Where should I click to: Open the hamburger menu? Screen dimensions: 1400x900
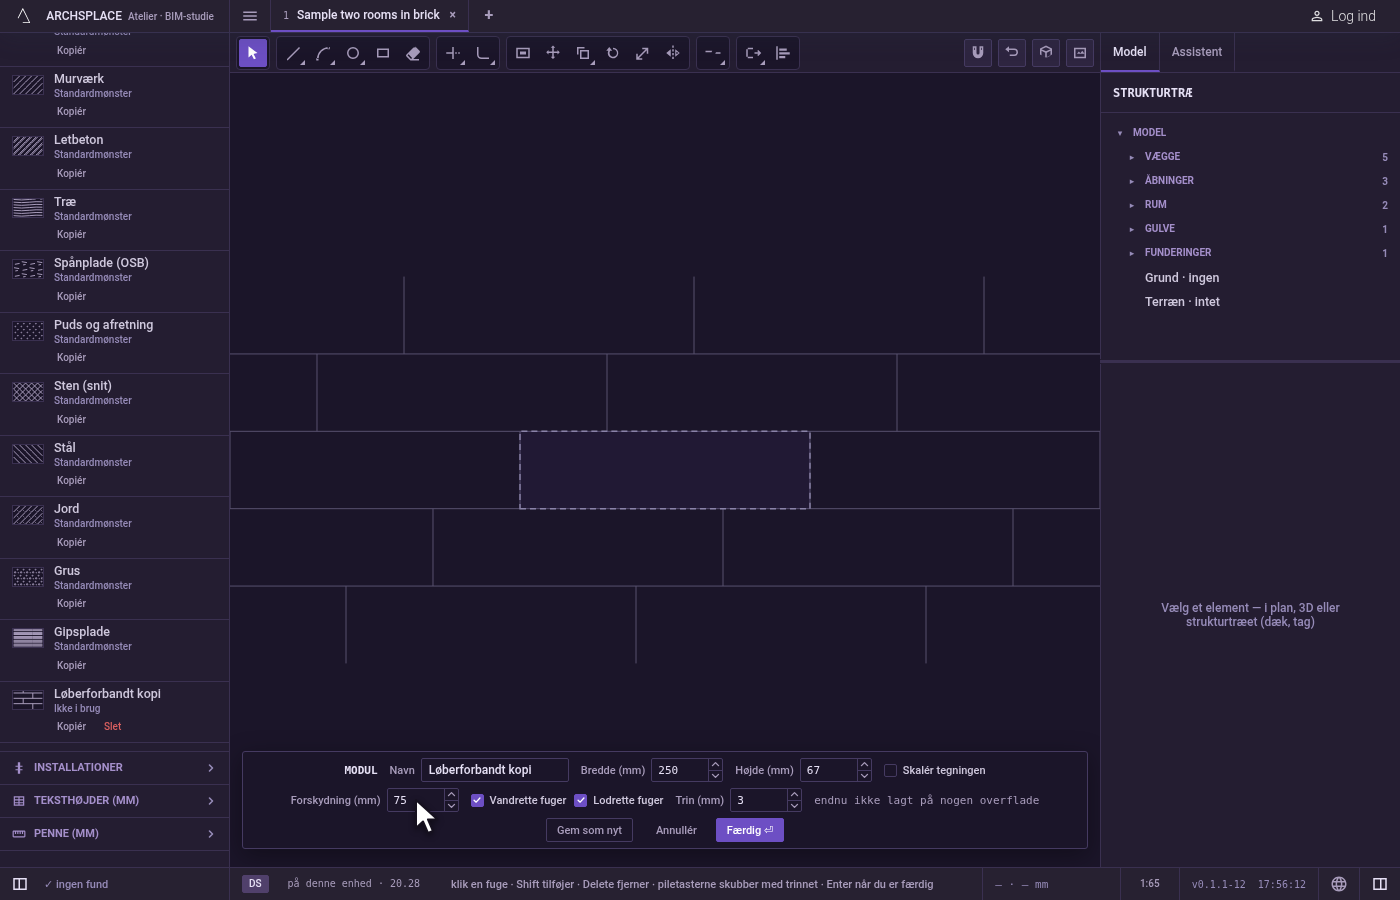pos(250,16)
